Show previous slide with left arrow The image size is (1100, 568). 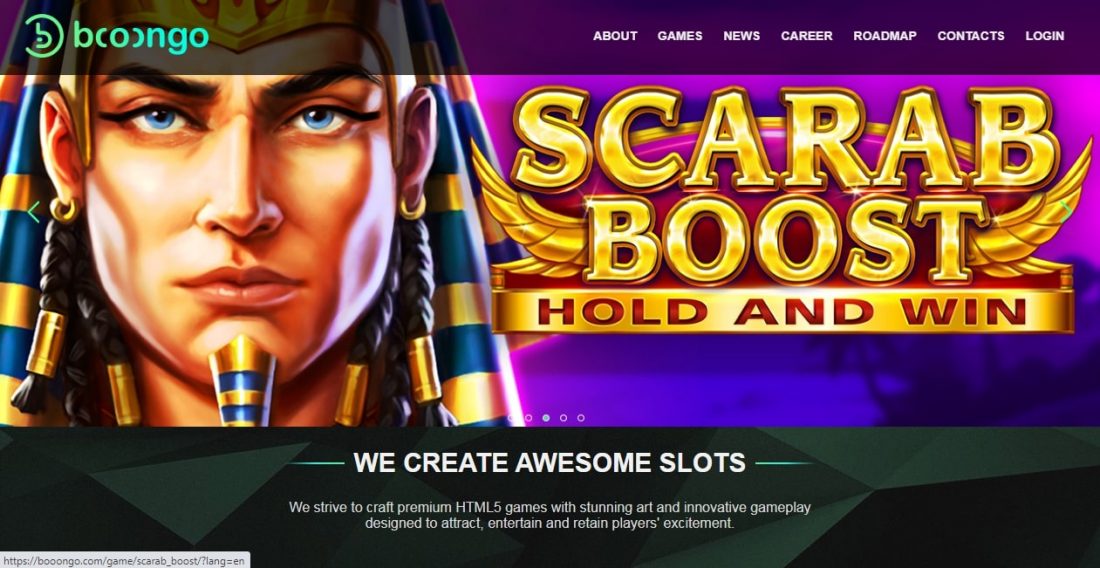[33, 212]
